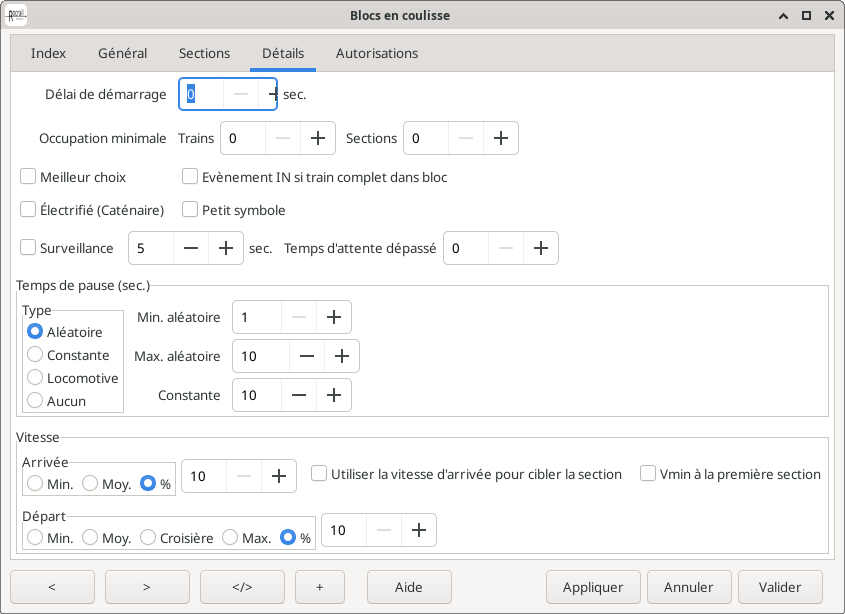845x614 pixels.
Task: Choose Croisière departure speed
Action: 149,538
